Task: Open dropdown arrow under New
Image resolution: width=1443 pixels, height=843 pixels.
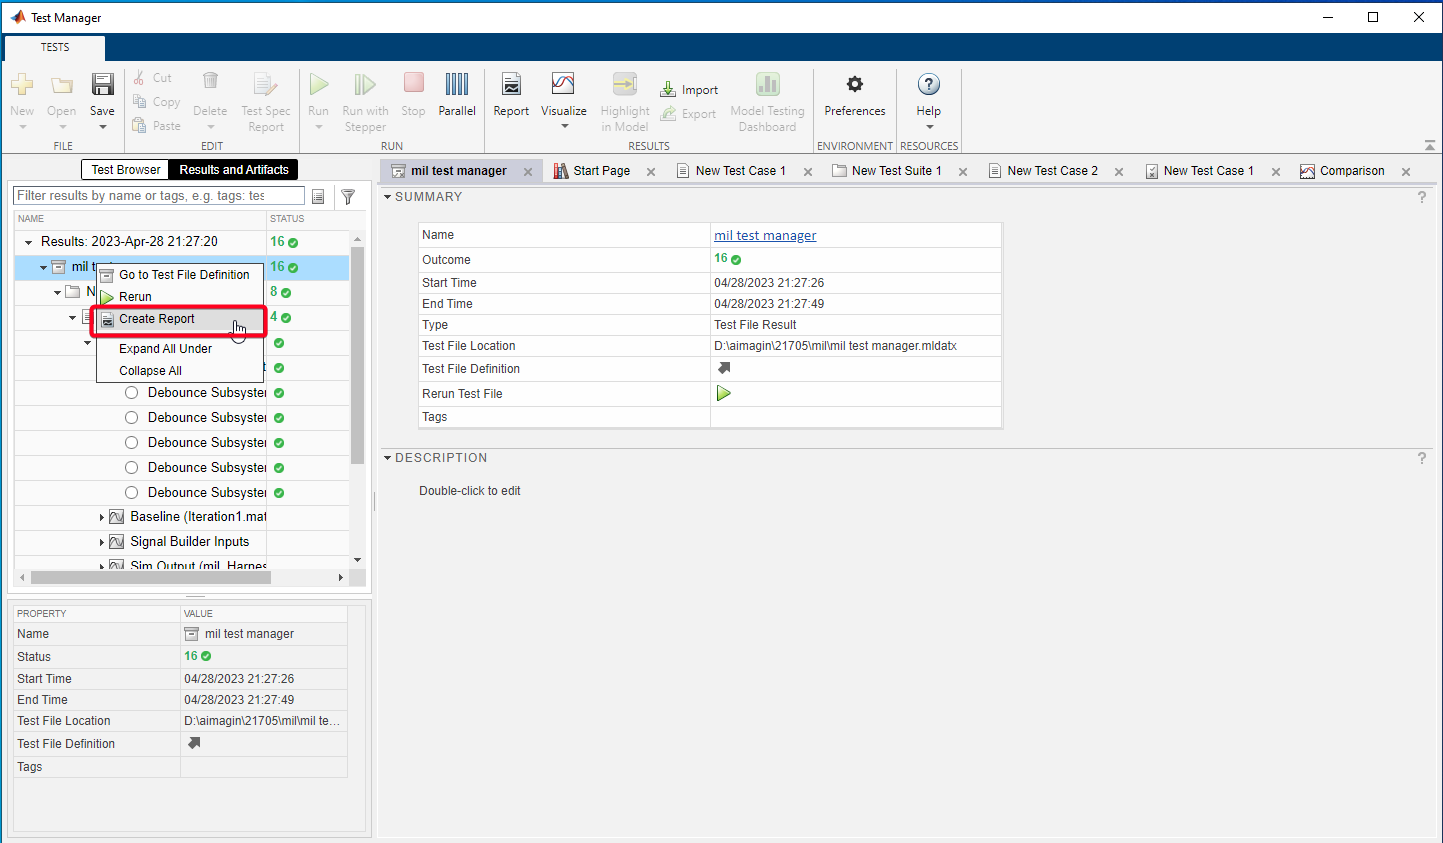Action: click(22, 127)
